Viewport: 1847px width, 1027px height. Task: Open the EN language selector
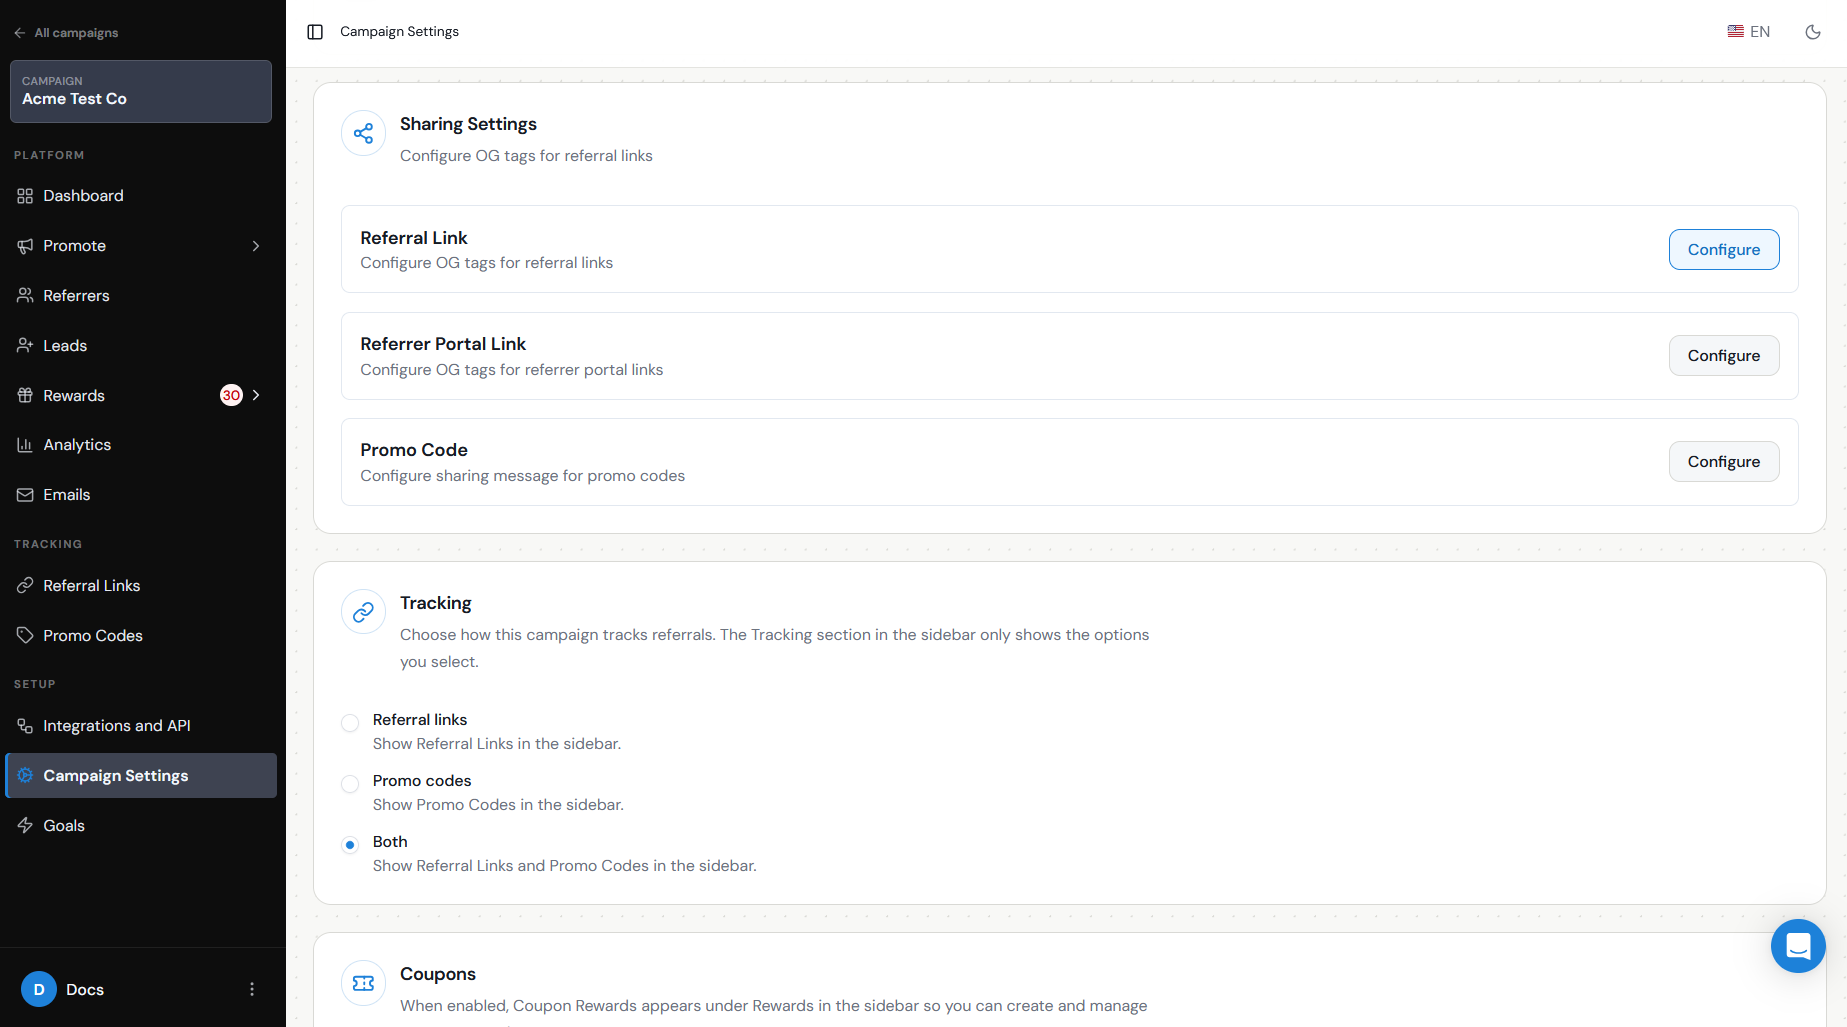[1749, 32]
